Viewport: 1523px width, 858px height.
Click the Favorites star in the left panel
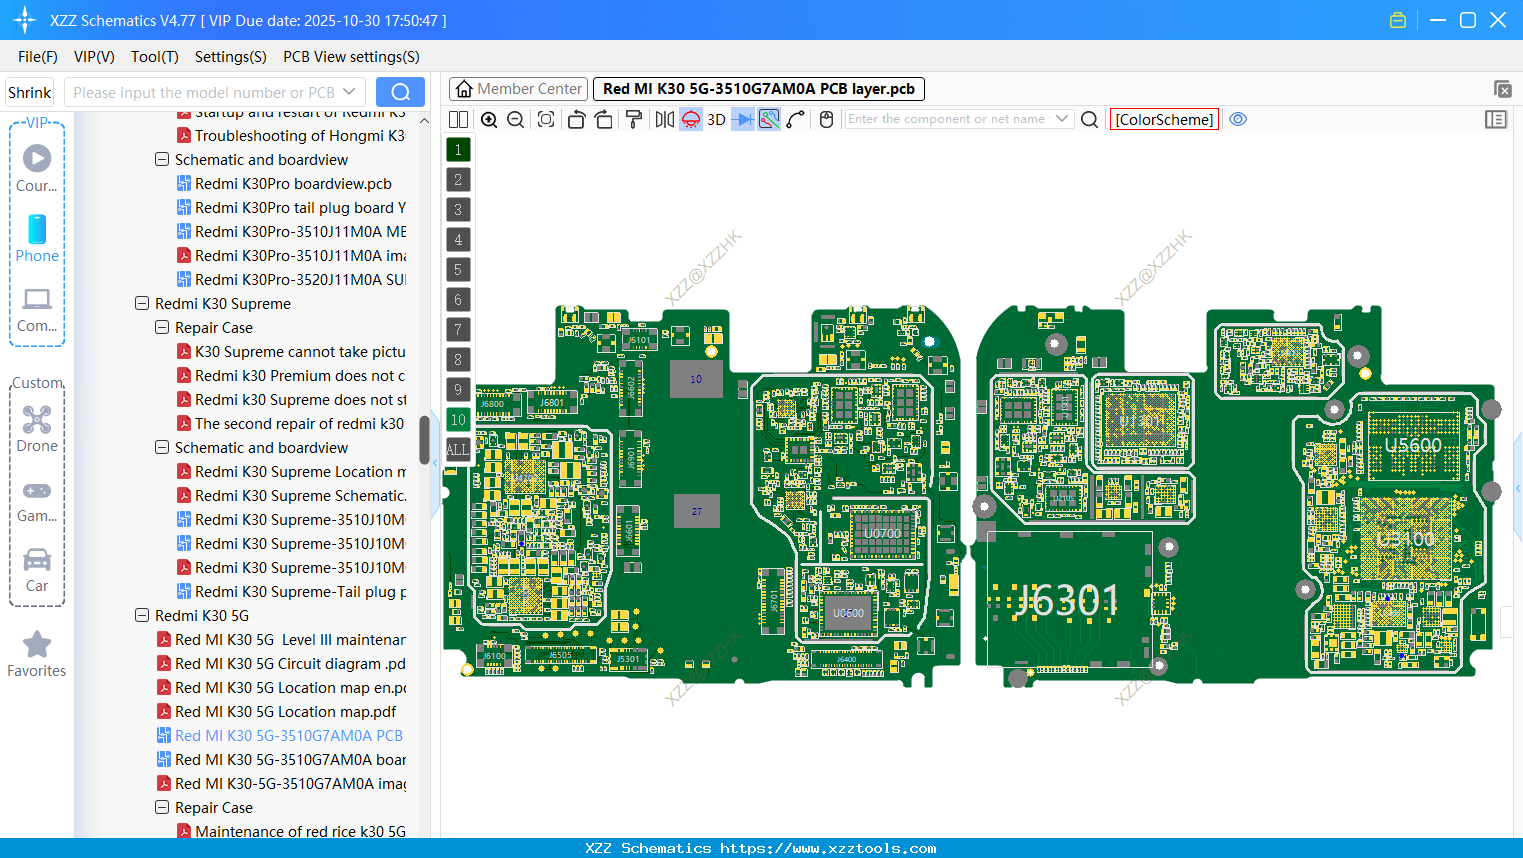[x=37, y=645]
